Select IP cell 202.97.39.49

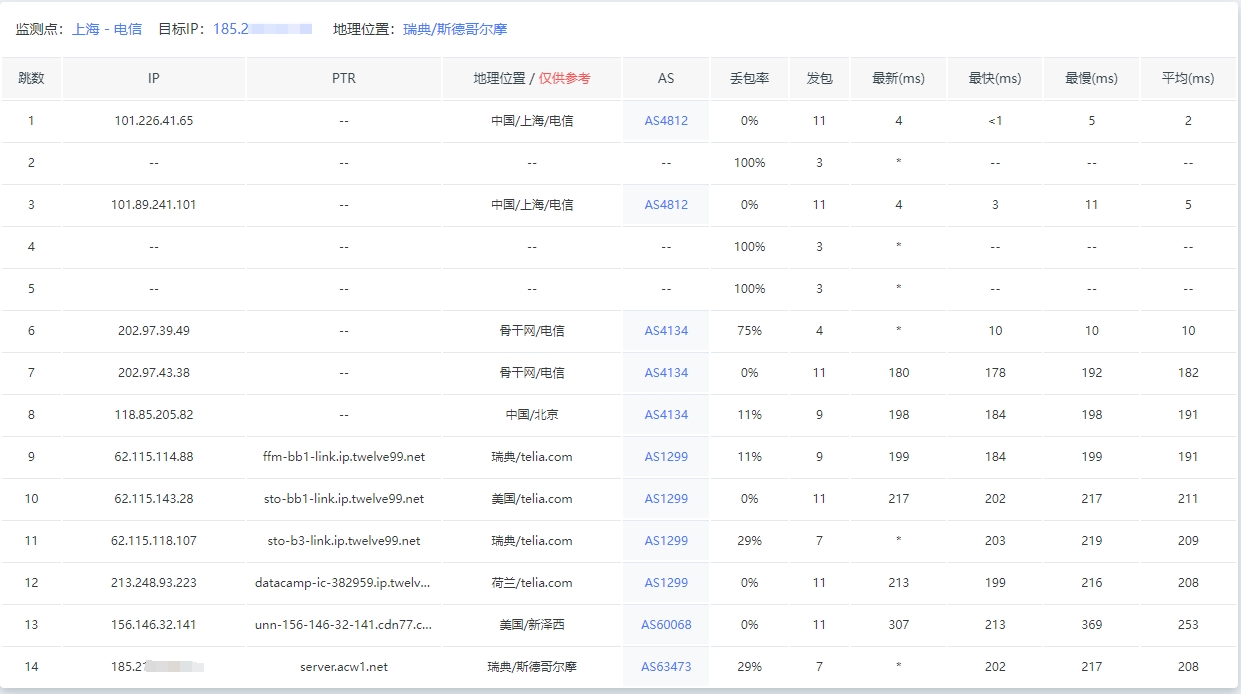click(154, 331)
